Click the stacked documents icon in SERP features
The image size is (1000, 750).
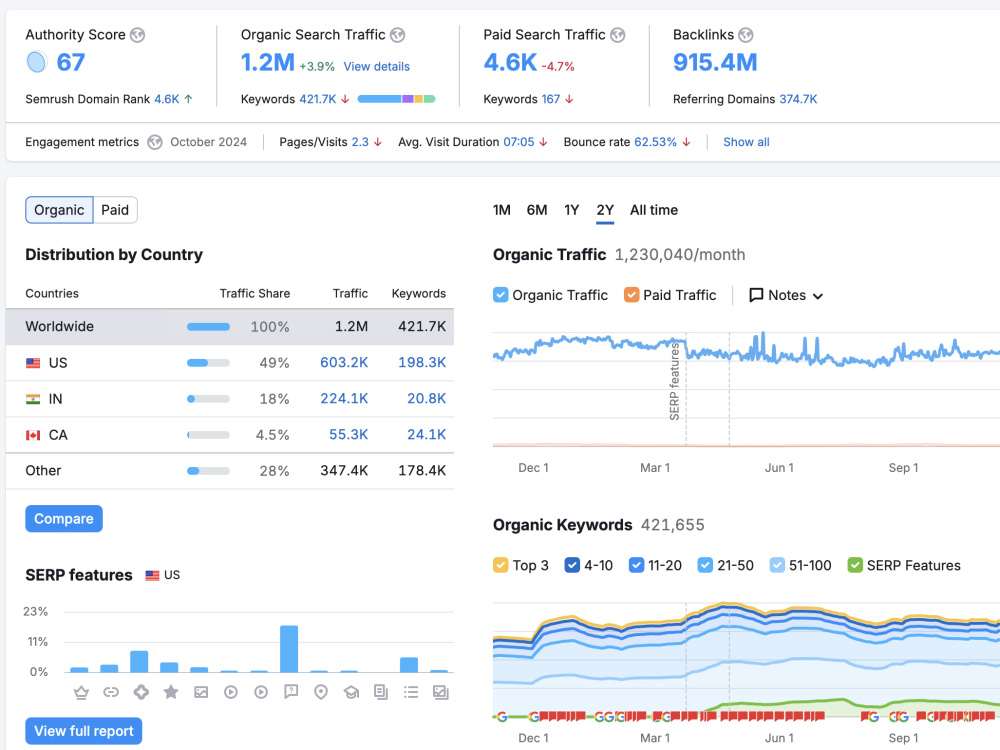381,692
